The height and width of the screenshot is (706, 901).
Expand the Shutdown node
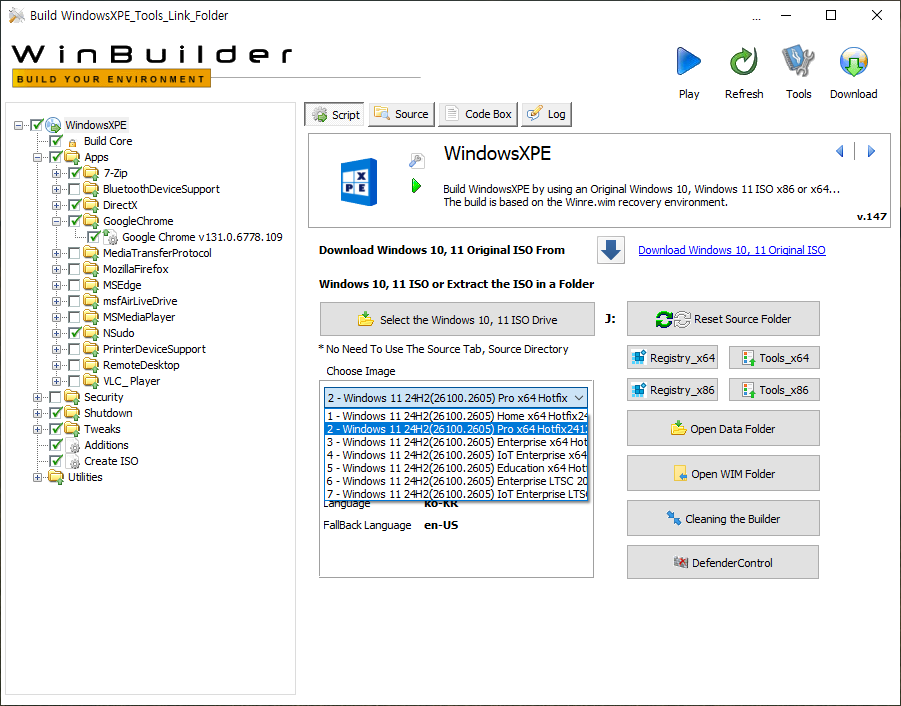click(37, 413)
